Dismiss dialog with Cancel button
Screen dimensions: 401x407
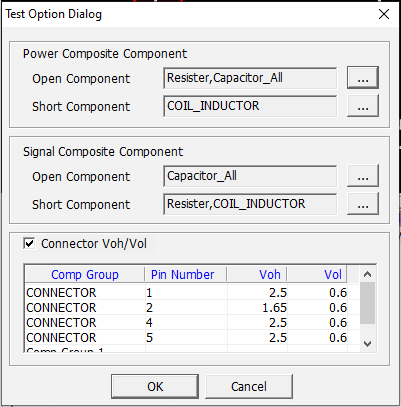[x=249, y=387]
